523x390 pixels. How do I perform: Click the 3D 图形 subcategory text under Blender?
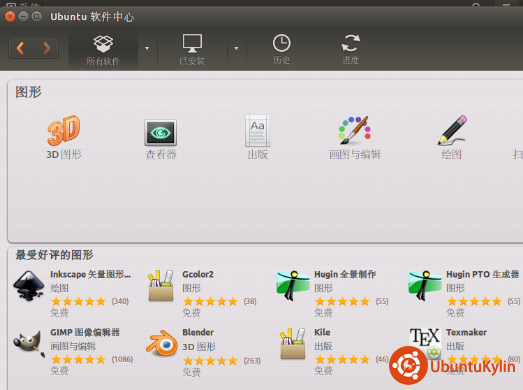(x=199, y=347)
